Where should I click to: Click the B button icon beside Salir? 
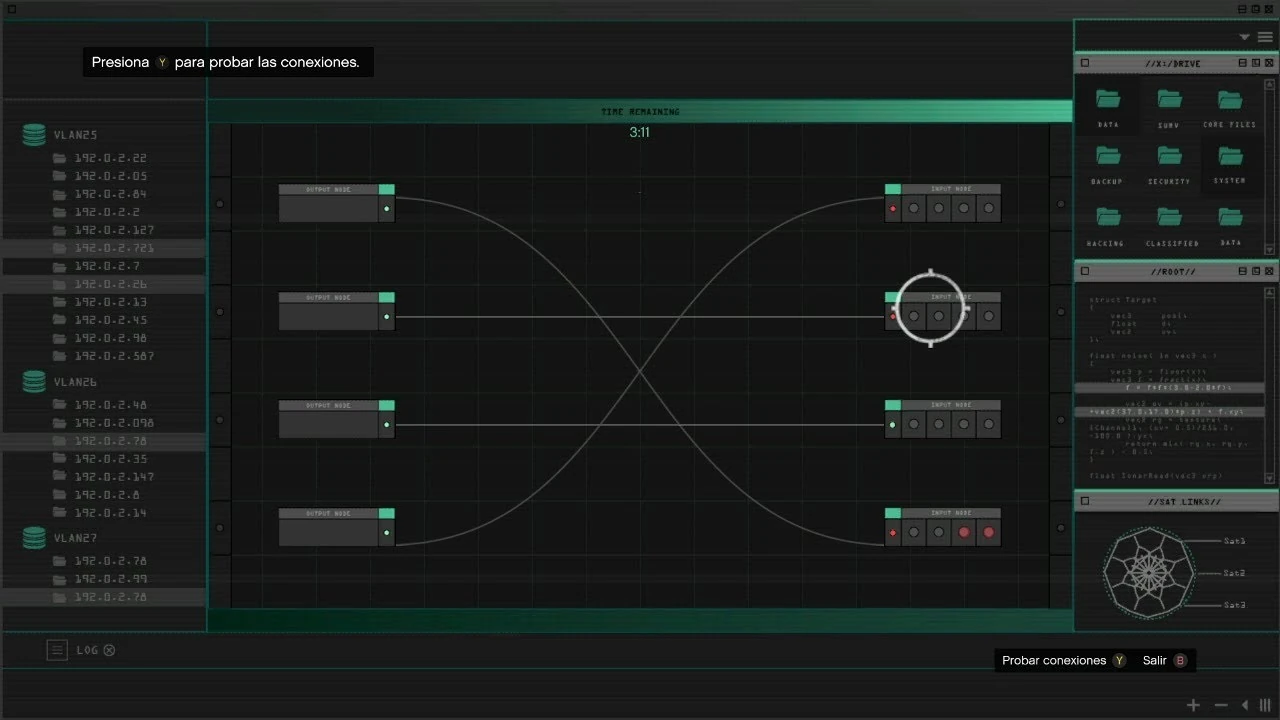(x=1180, y=660)
